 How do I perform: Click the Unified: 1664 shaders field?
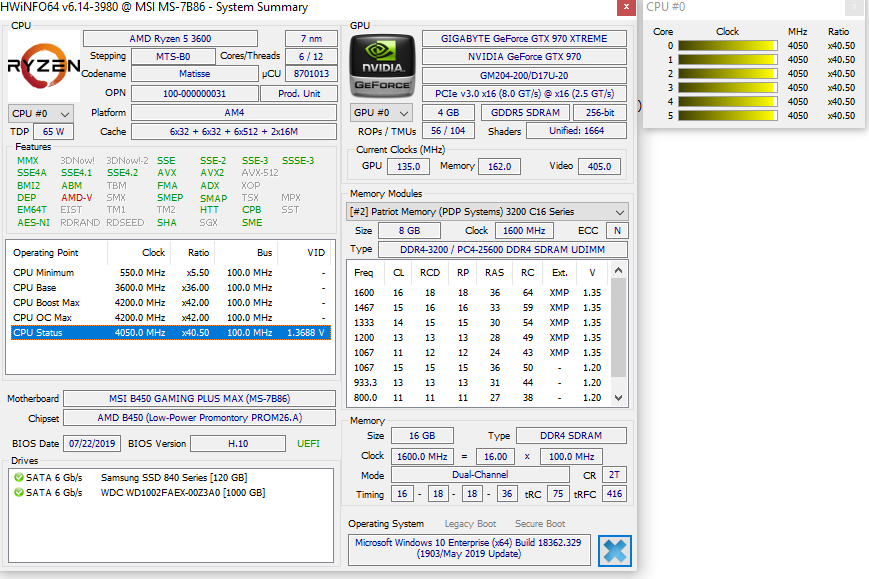[x=576, y=131]
